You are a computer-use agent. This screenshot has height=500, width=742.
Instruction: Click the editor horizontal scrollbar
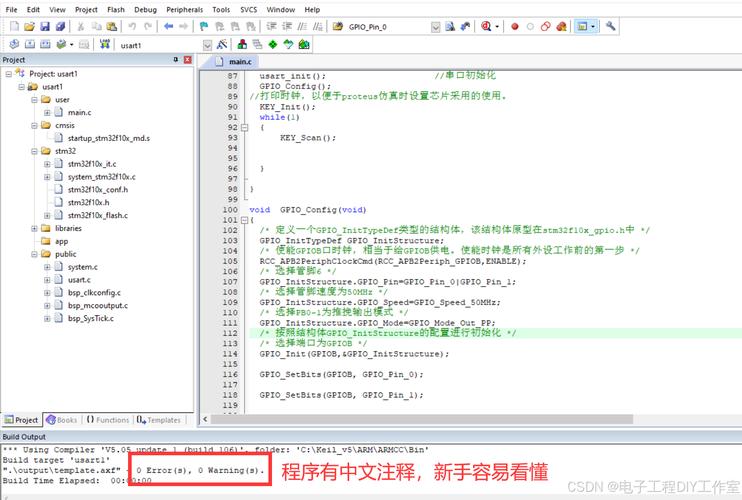coord(422,420)
